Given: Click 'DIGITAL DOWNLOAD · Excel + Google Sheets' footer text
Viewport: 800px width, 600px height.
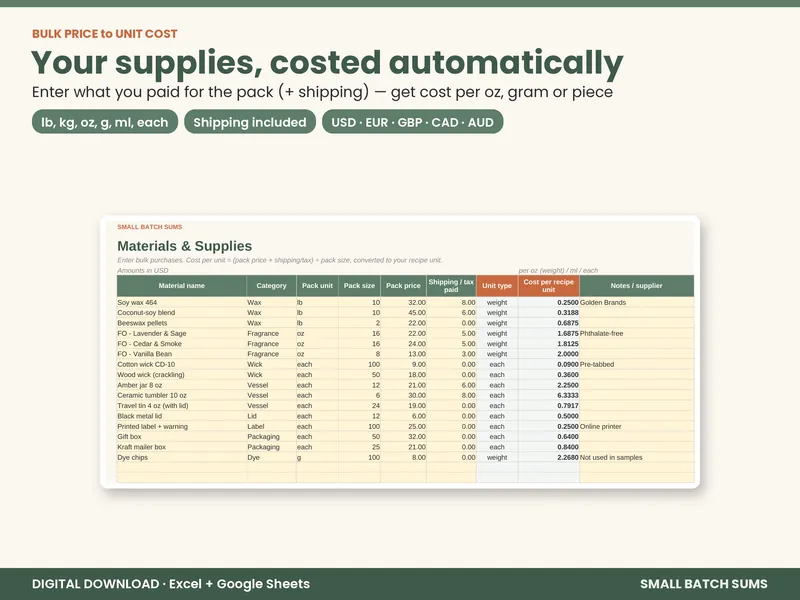Looking at the screenshot, I should [x=171, y=584].
